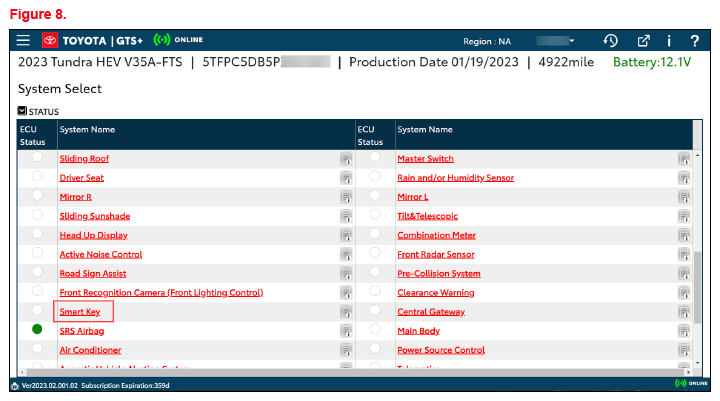Image resolution: width=720 pixels, height=401 pixels.
Task: Click info icon for Power Source Control row
Action: point(684,350)
